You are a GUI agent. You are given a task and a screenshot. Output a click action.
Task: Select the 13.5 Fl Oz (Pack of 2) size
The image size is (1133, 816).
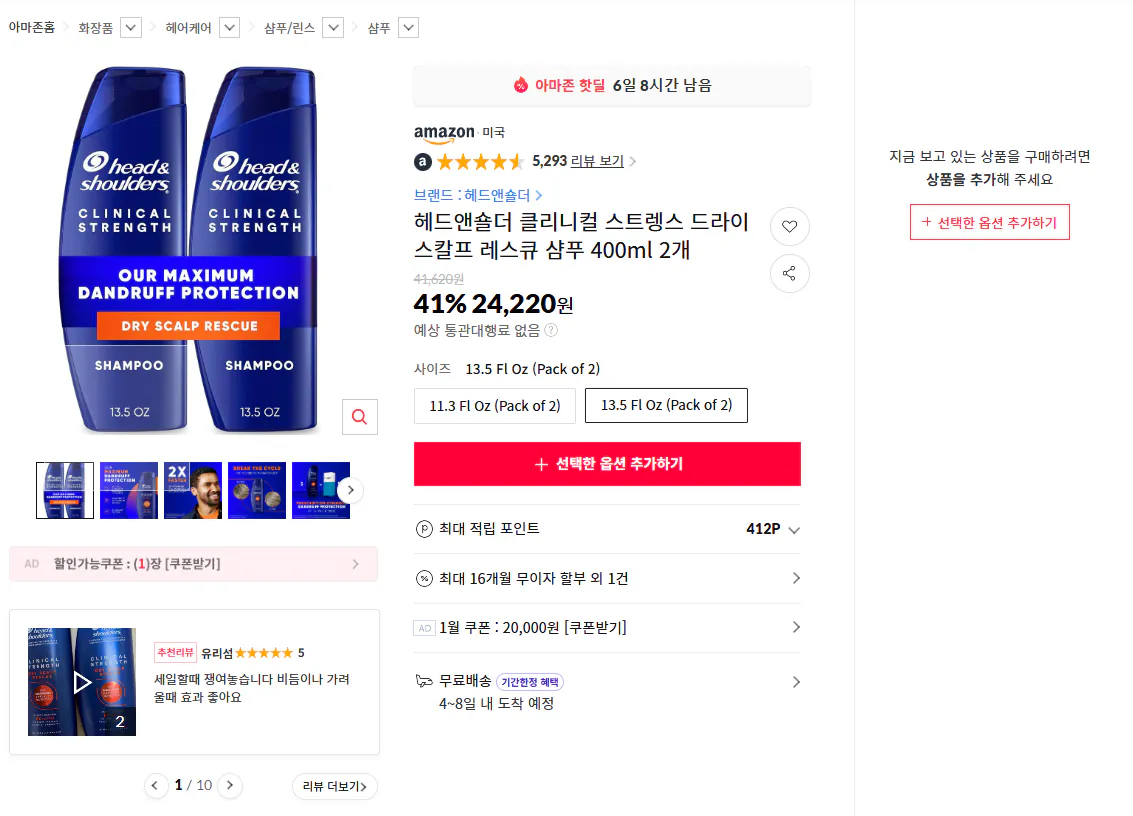(666, 406)
